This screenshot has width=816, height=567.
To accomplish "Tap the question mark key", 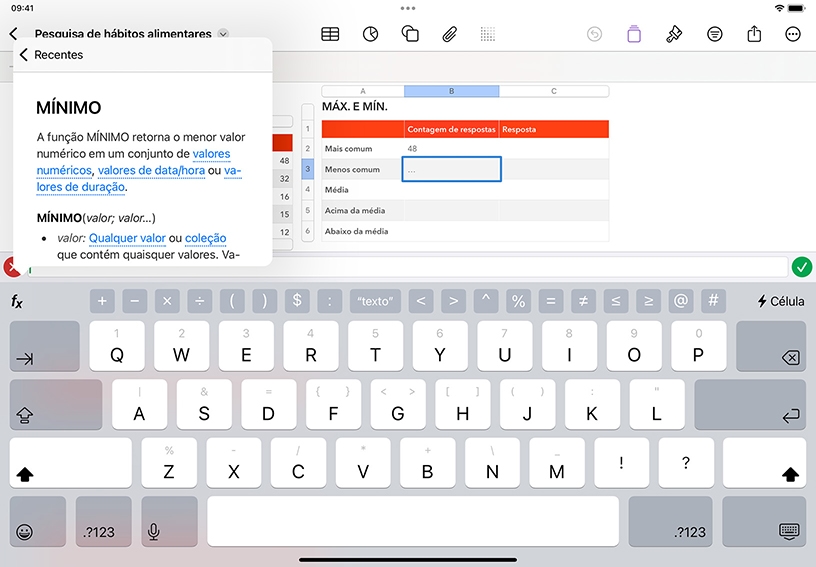I will pyautogui.click(x=686, y=462).
